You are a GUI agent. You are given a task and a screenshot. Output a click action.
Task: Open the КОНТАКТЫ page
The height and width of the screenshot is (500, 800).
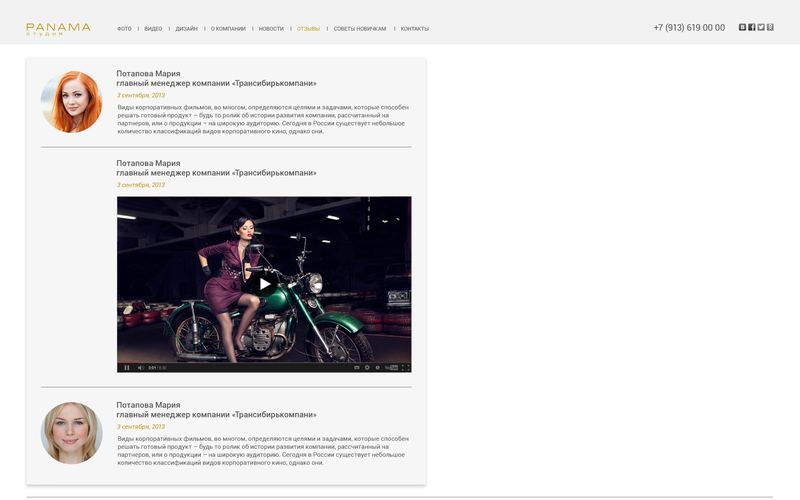tap(414, 29)
